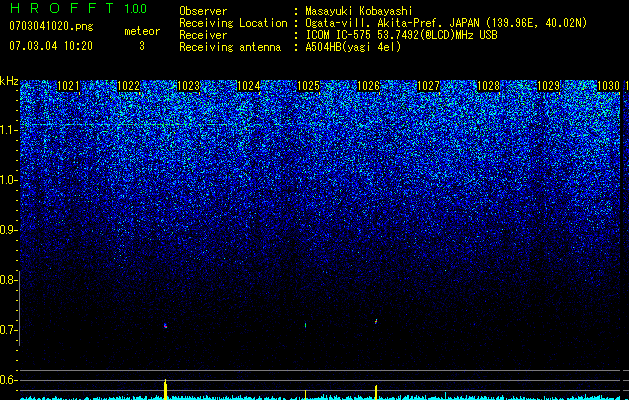Click the 0.9 kHz axis label
Viewport: 629px width, 400px height.
point(7,230)
